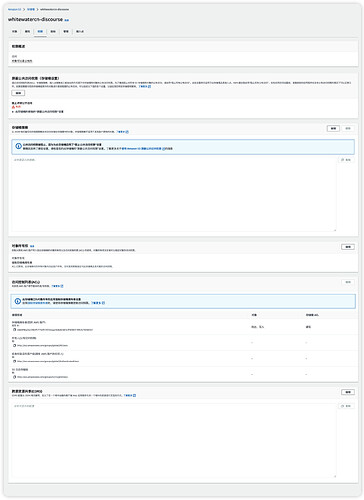Open 了解更多 link in block public access section
The height and width of the screenshot is (500, 364).
click(x=143, y=86)
